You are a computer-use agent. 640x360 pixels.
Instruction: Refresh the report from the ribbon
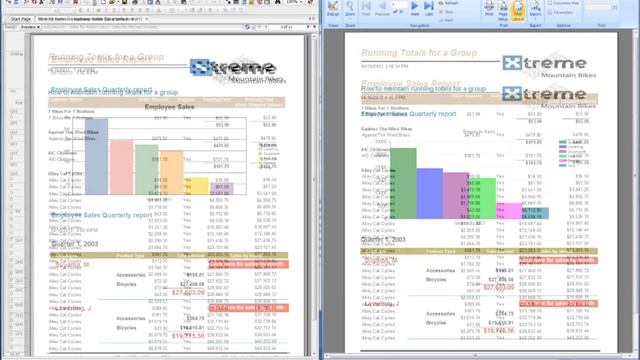click(x=448, y=3)
